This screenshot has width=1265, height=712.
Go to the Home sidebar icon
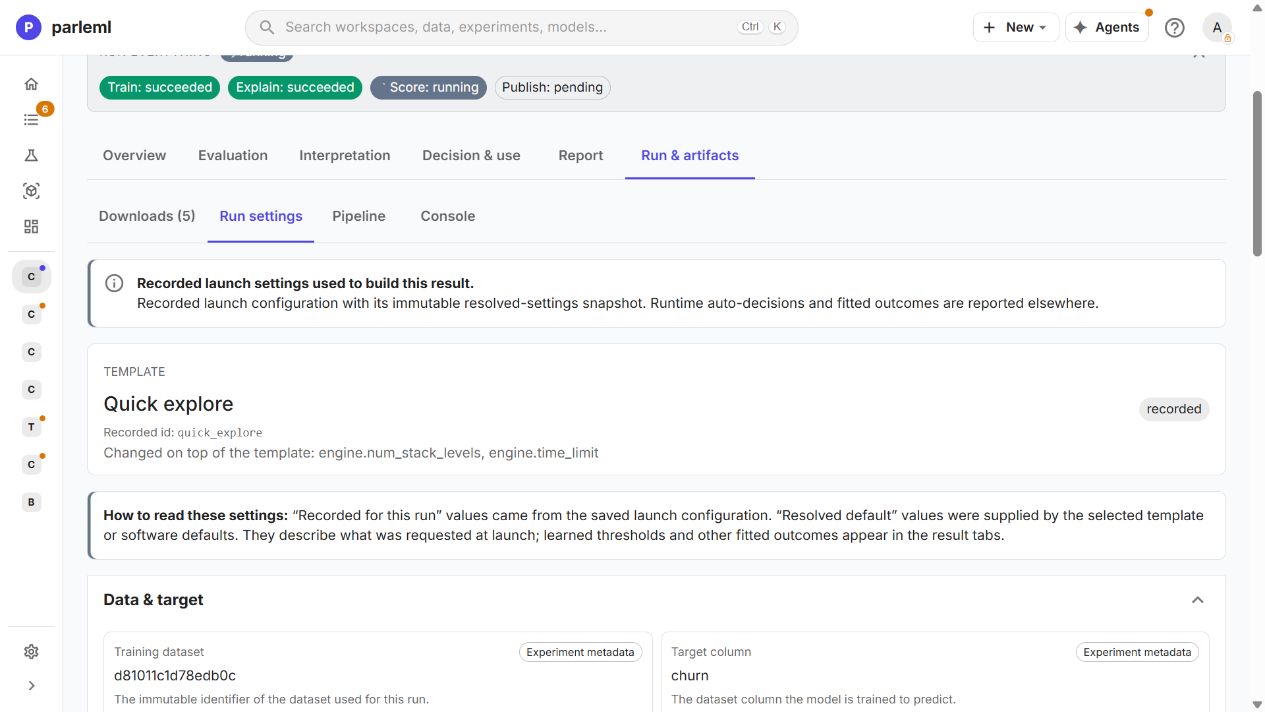[31, 84]
